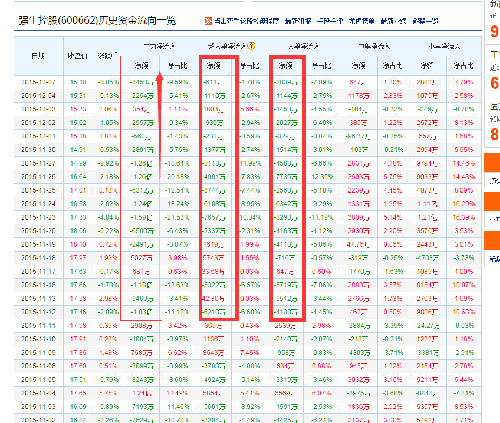Select 1144万 in the 2015-12-04 row
500x423 pixels.
coord(287,96)
